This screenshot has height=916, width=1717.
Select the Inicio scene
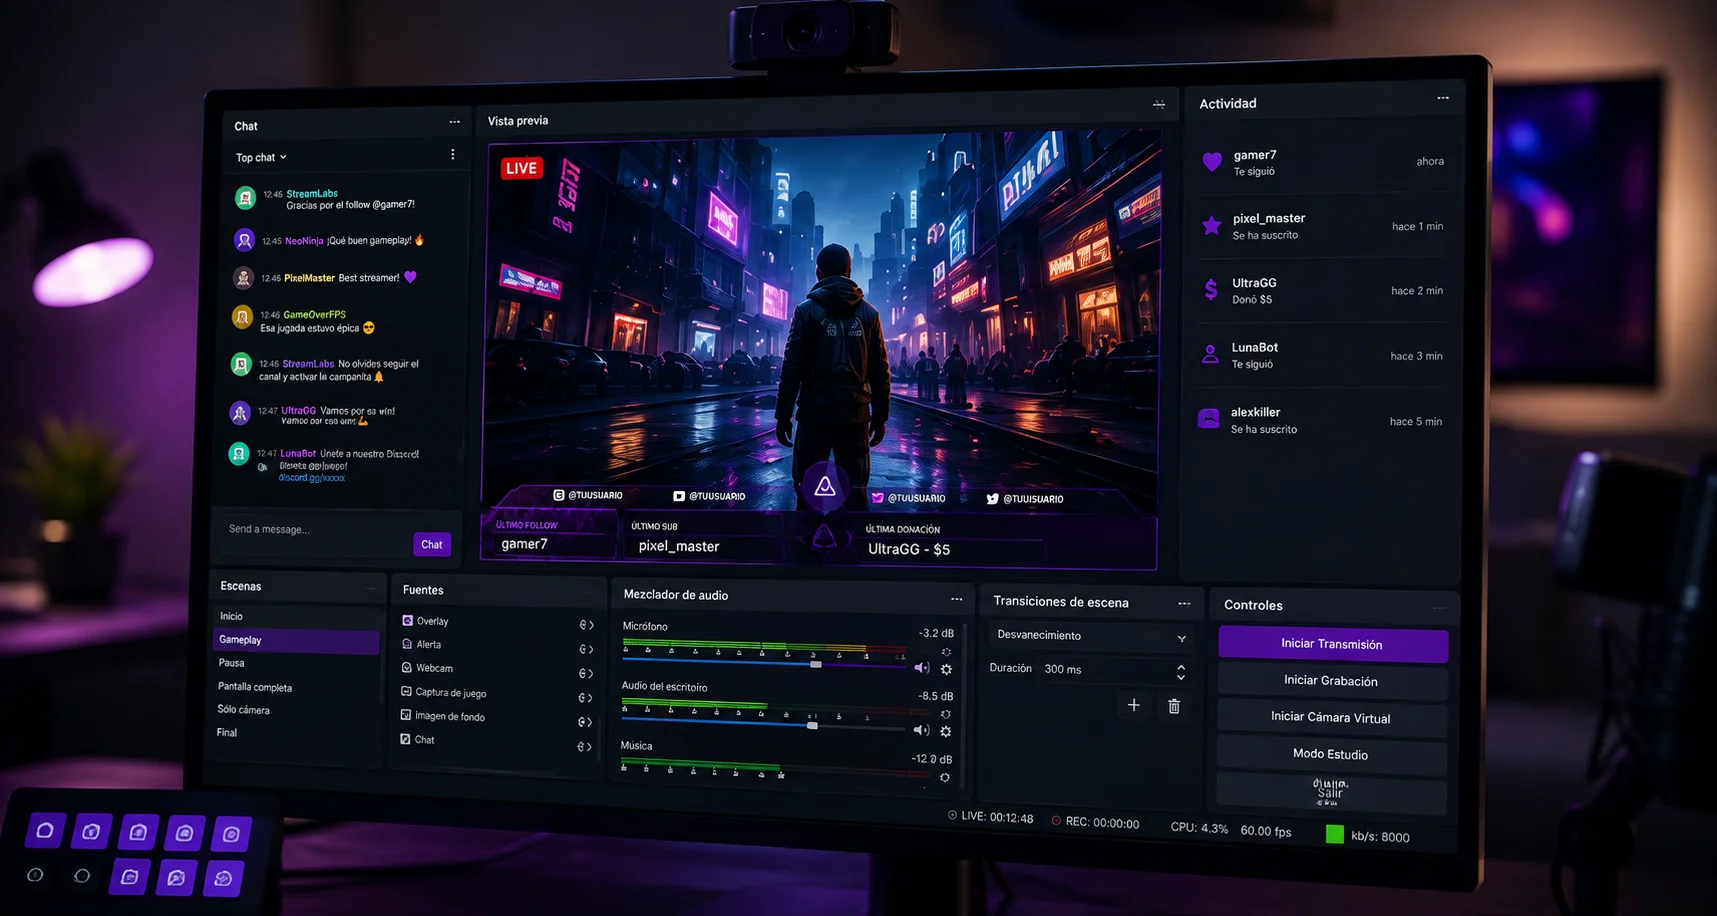click(x=297, y=616)
